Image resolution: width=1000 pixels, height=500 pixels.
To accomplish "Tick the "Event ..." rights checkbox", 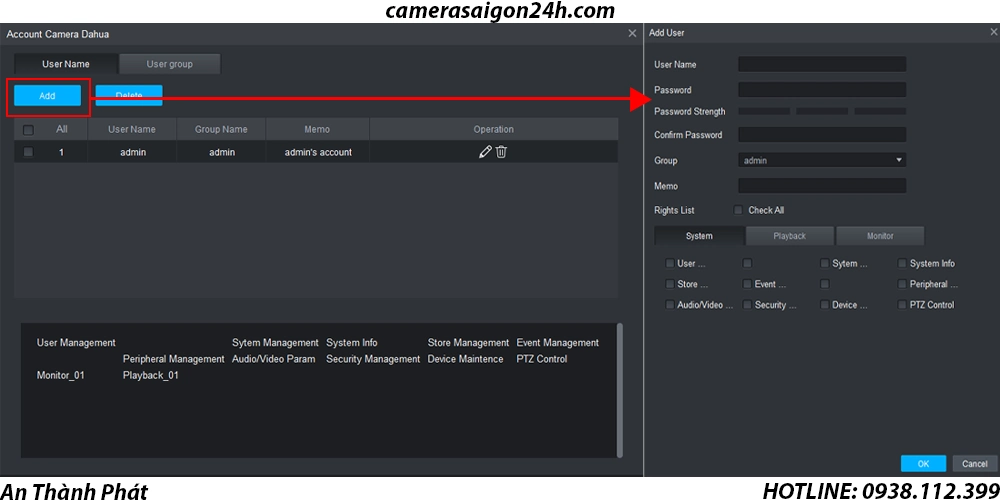I will [x=747, y=284].
